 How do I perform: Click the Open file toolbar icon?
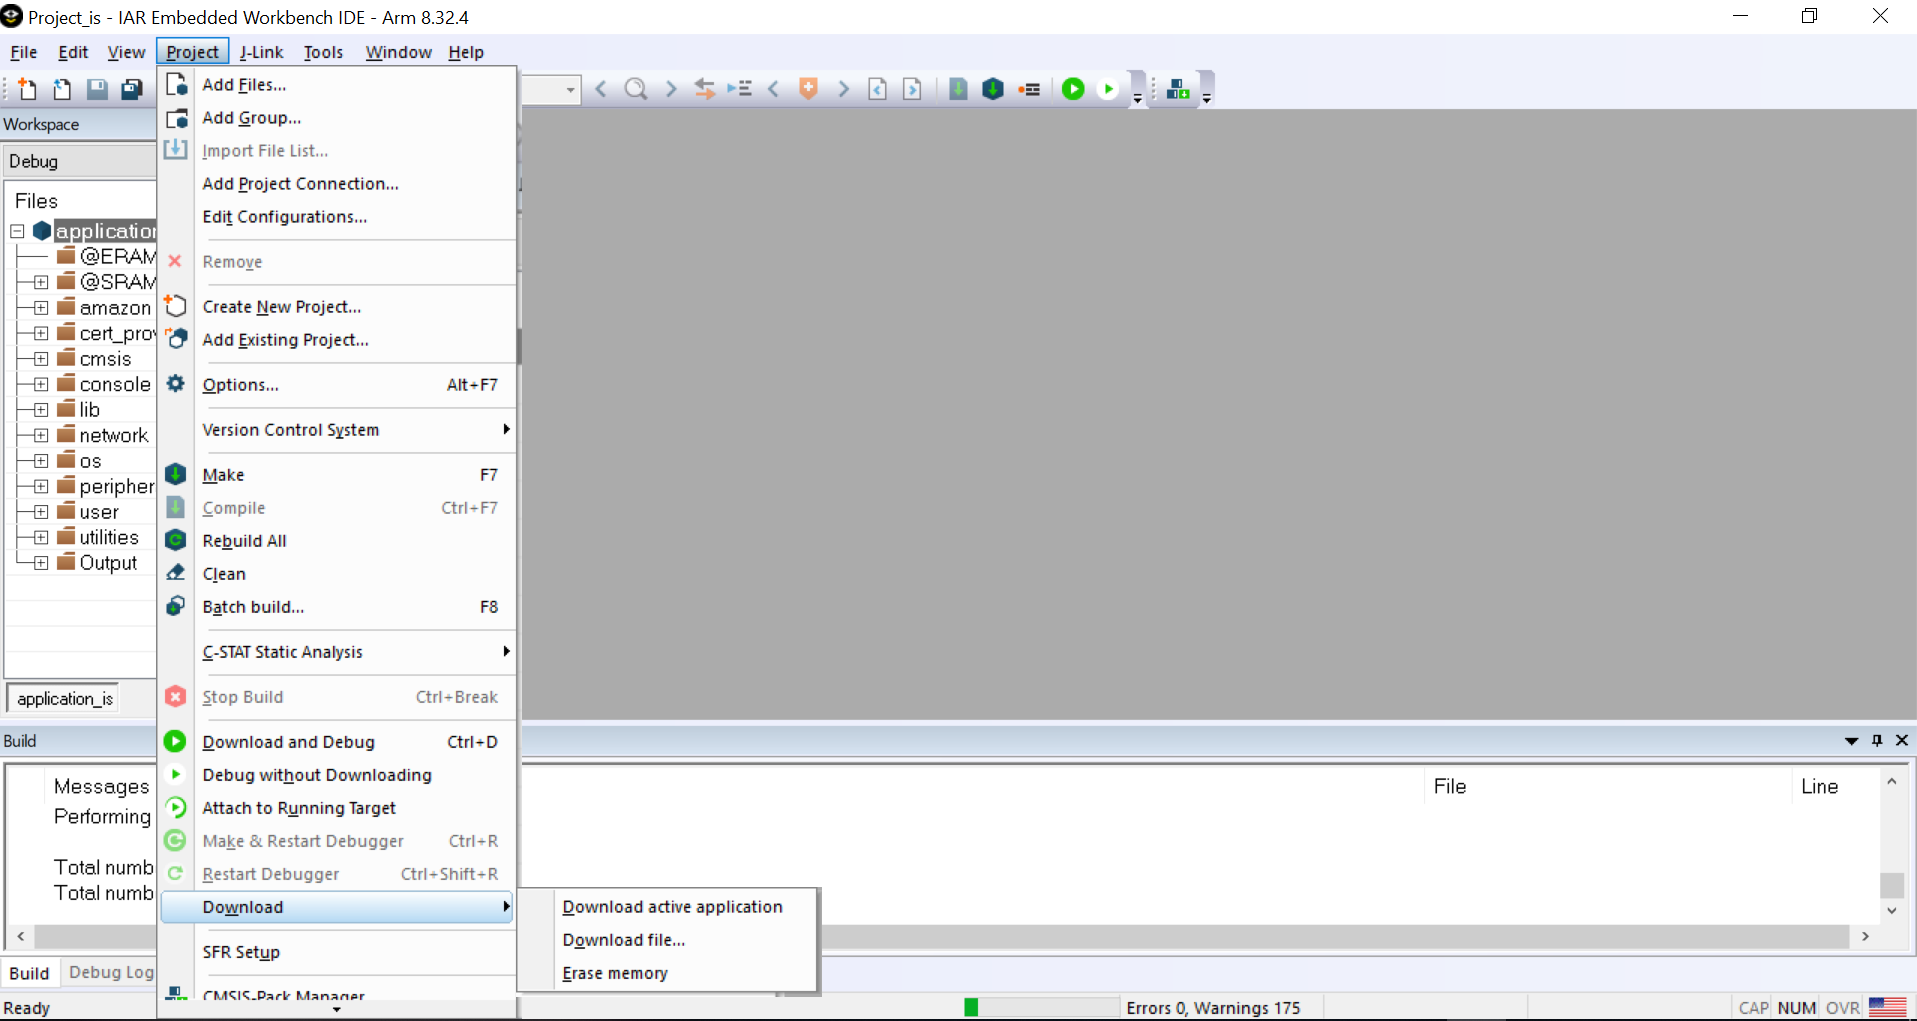coord(62,89)
